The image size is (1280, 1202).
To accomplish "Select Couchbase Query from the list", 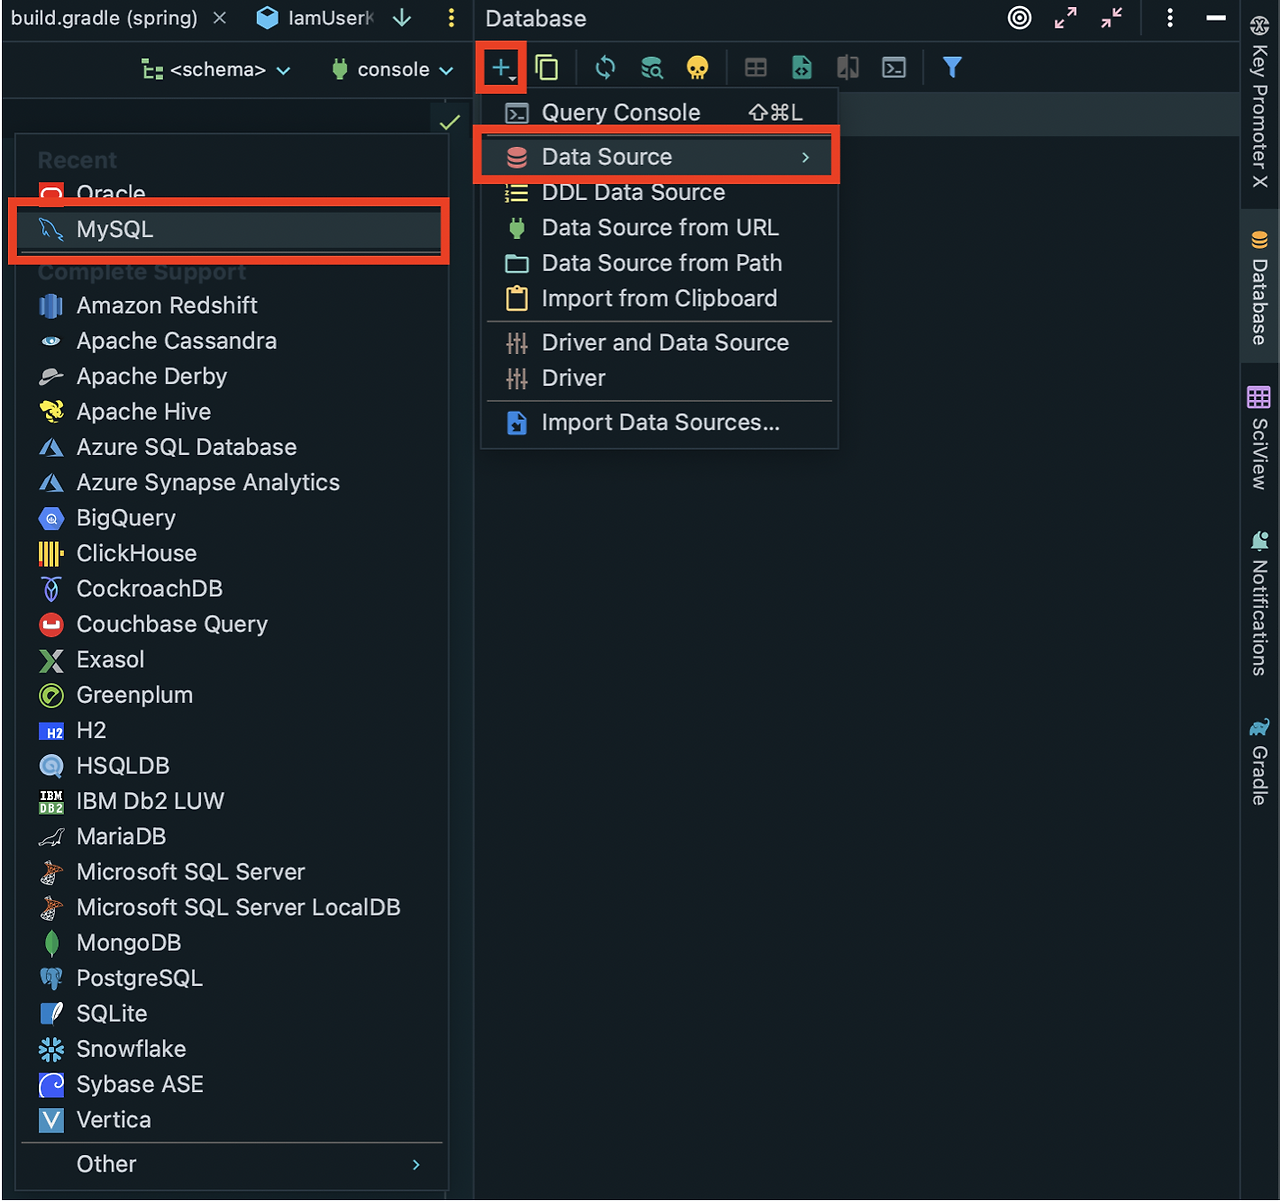I will click(x=232, y=624).
